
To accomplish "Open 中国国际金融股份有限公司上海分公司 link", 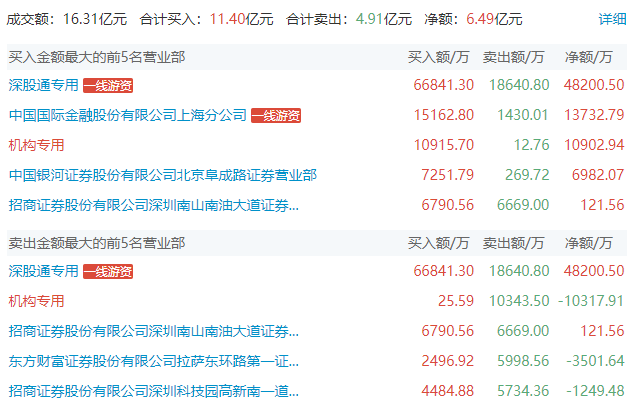I will (x=128, y=115).
